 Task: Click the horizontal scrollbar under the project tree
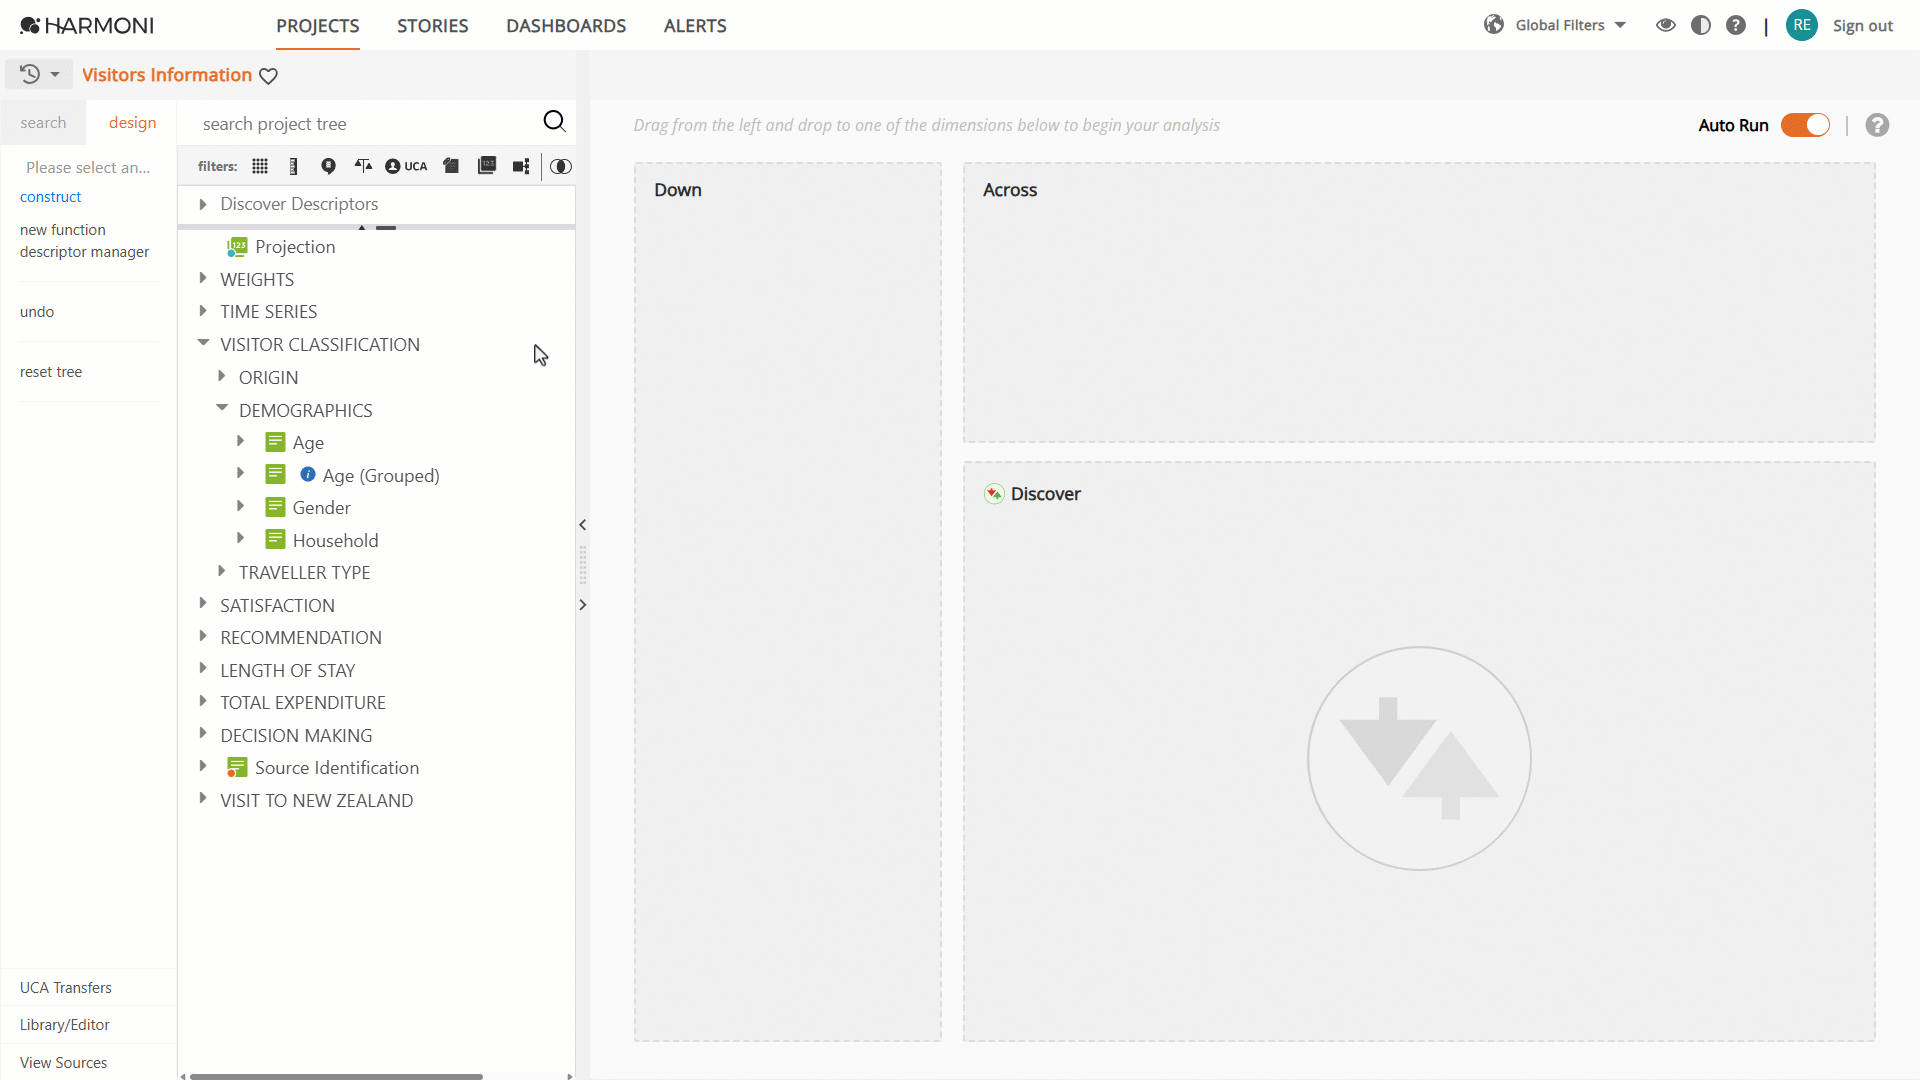[x=336, y=1076]
